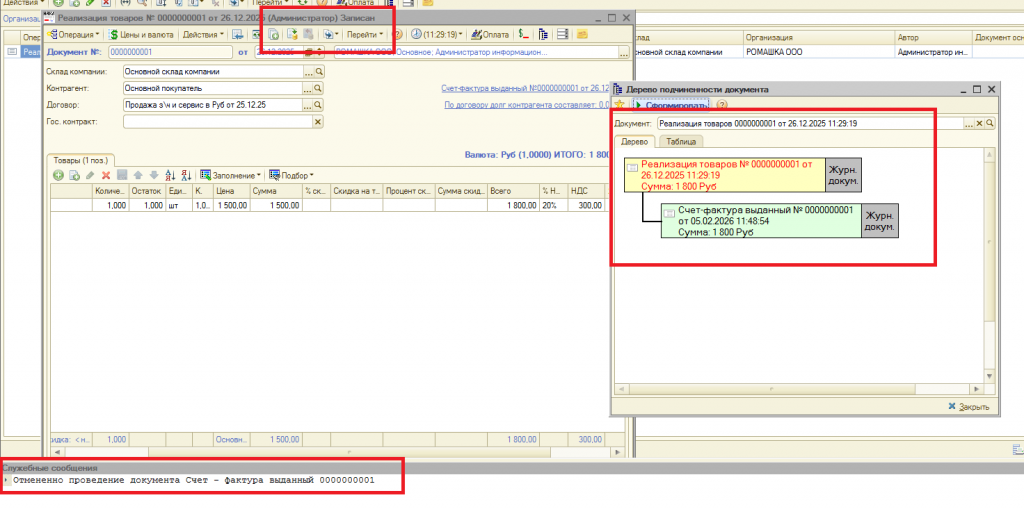The width and height of the screenshot is (1024, 509).
Task: Click Журн. докум. beside Реализация товаров
Action: [844, 175]
